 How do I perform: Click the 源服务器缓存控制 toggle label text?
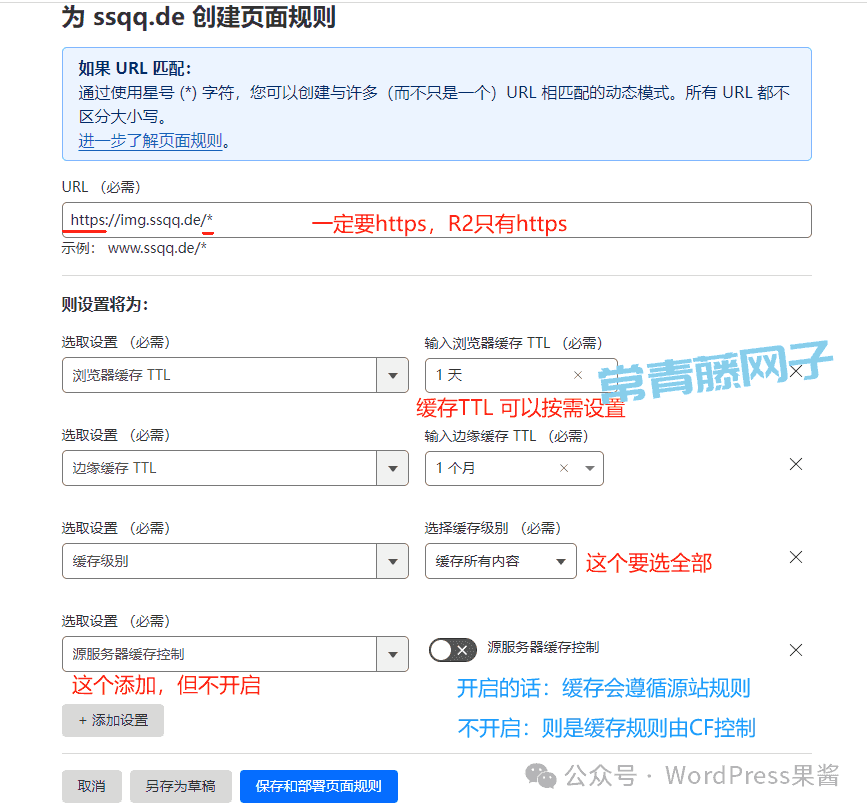pos(543,647)
